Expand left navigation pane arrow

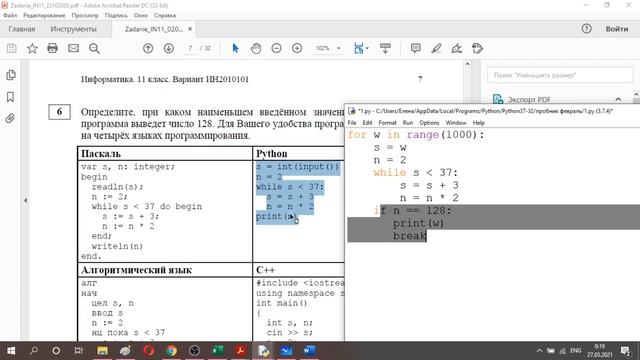coord(25,200)
